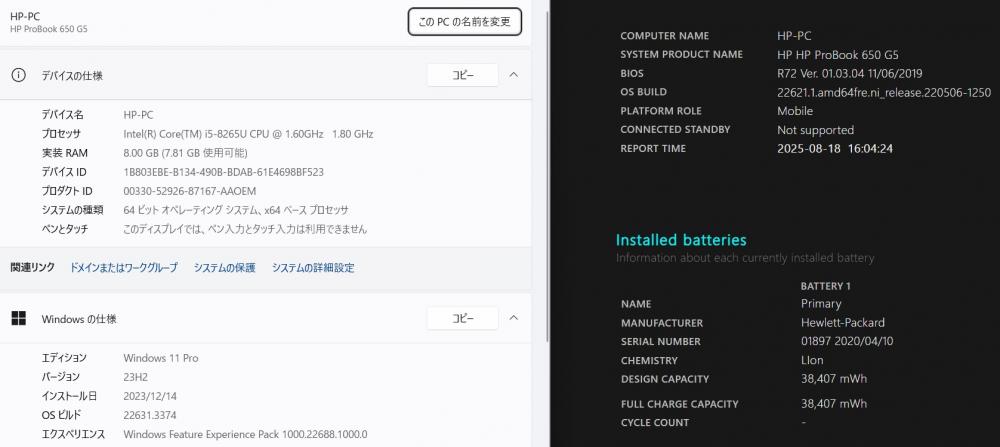The height and width of the screenshot is (447, 1000).
Task: Select the battery report BIOS value R72
Action: point(849,73)
